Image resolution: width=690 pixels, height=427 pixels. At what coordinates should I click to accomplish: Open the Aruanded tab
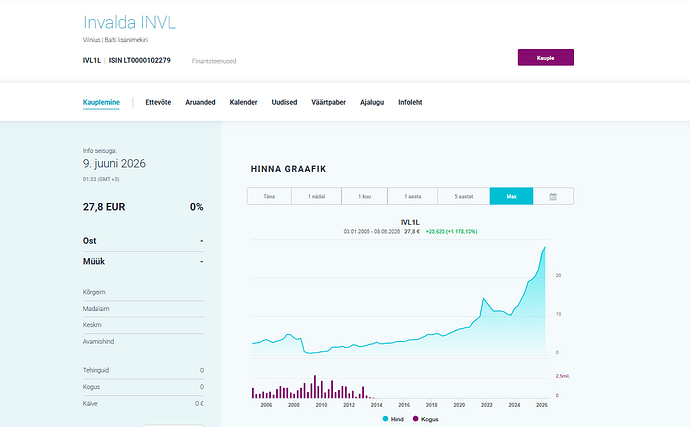[x=200, y=102]
